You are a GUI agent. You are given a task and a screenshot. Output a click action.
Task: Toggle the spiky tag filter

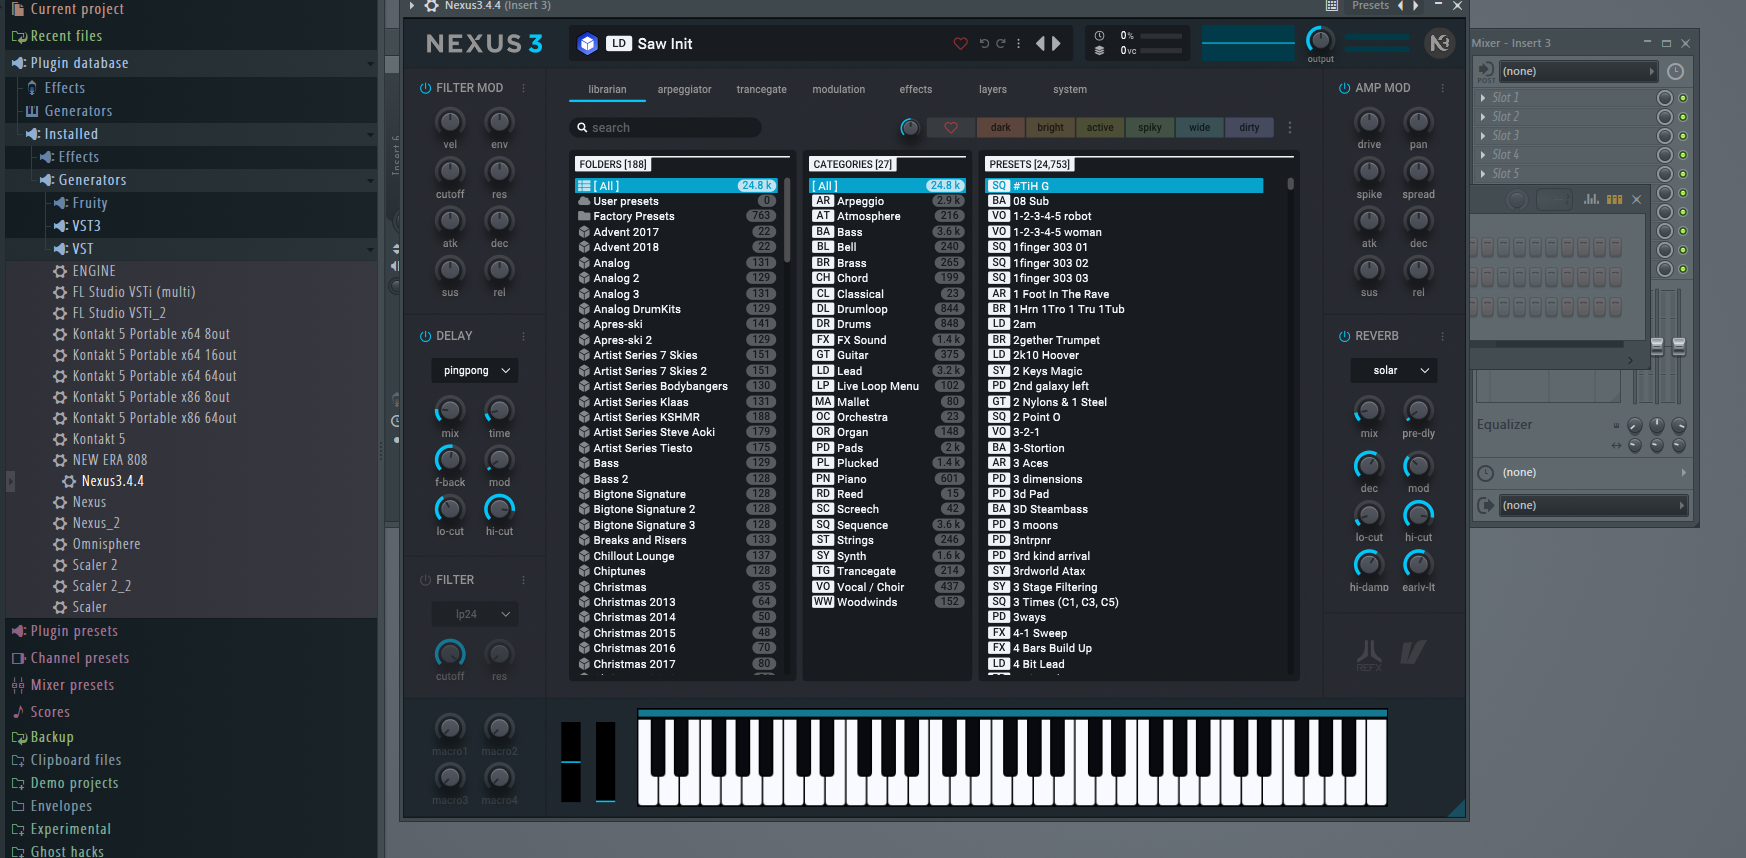pos(1150,128)
